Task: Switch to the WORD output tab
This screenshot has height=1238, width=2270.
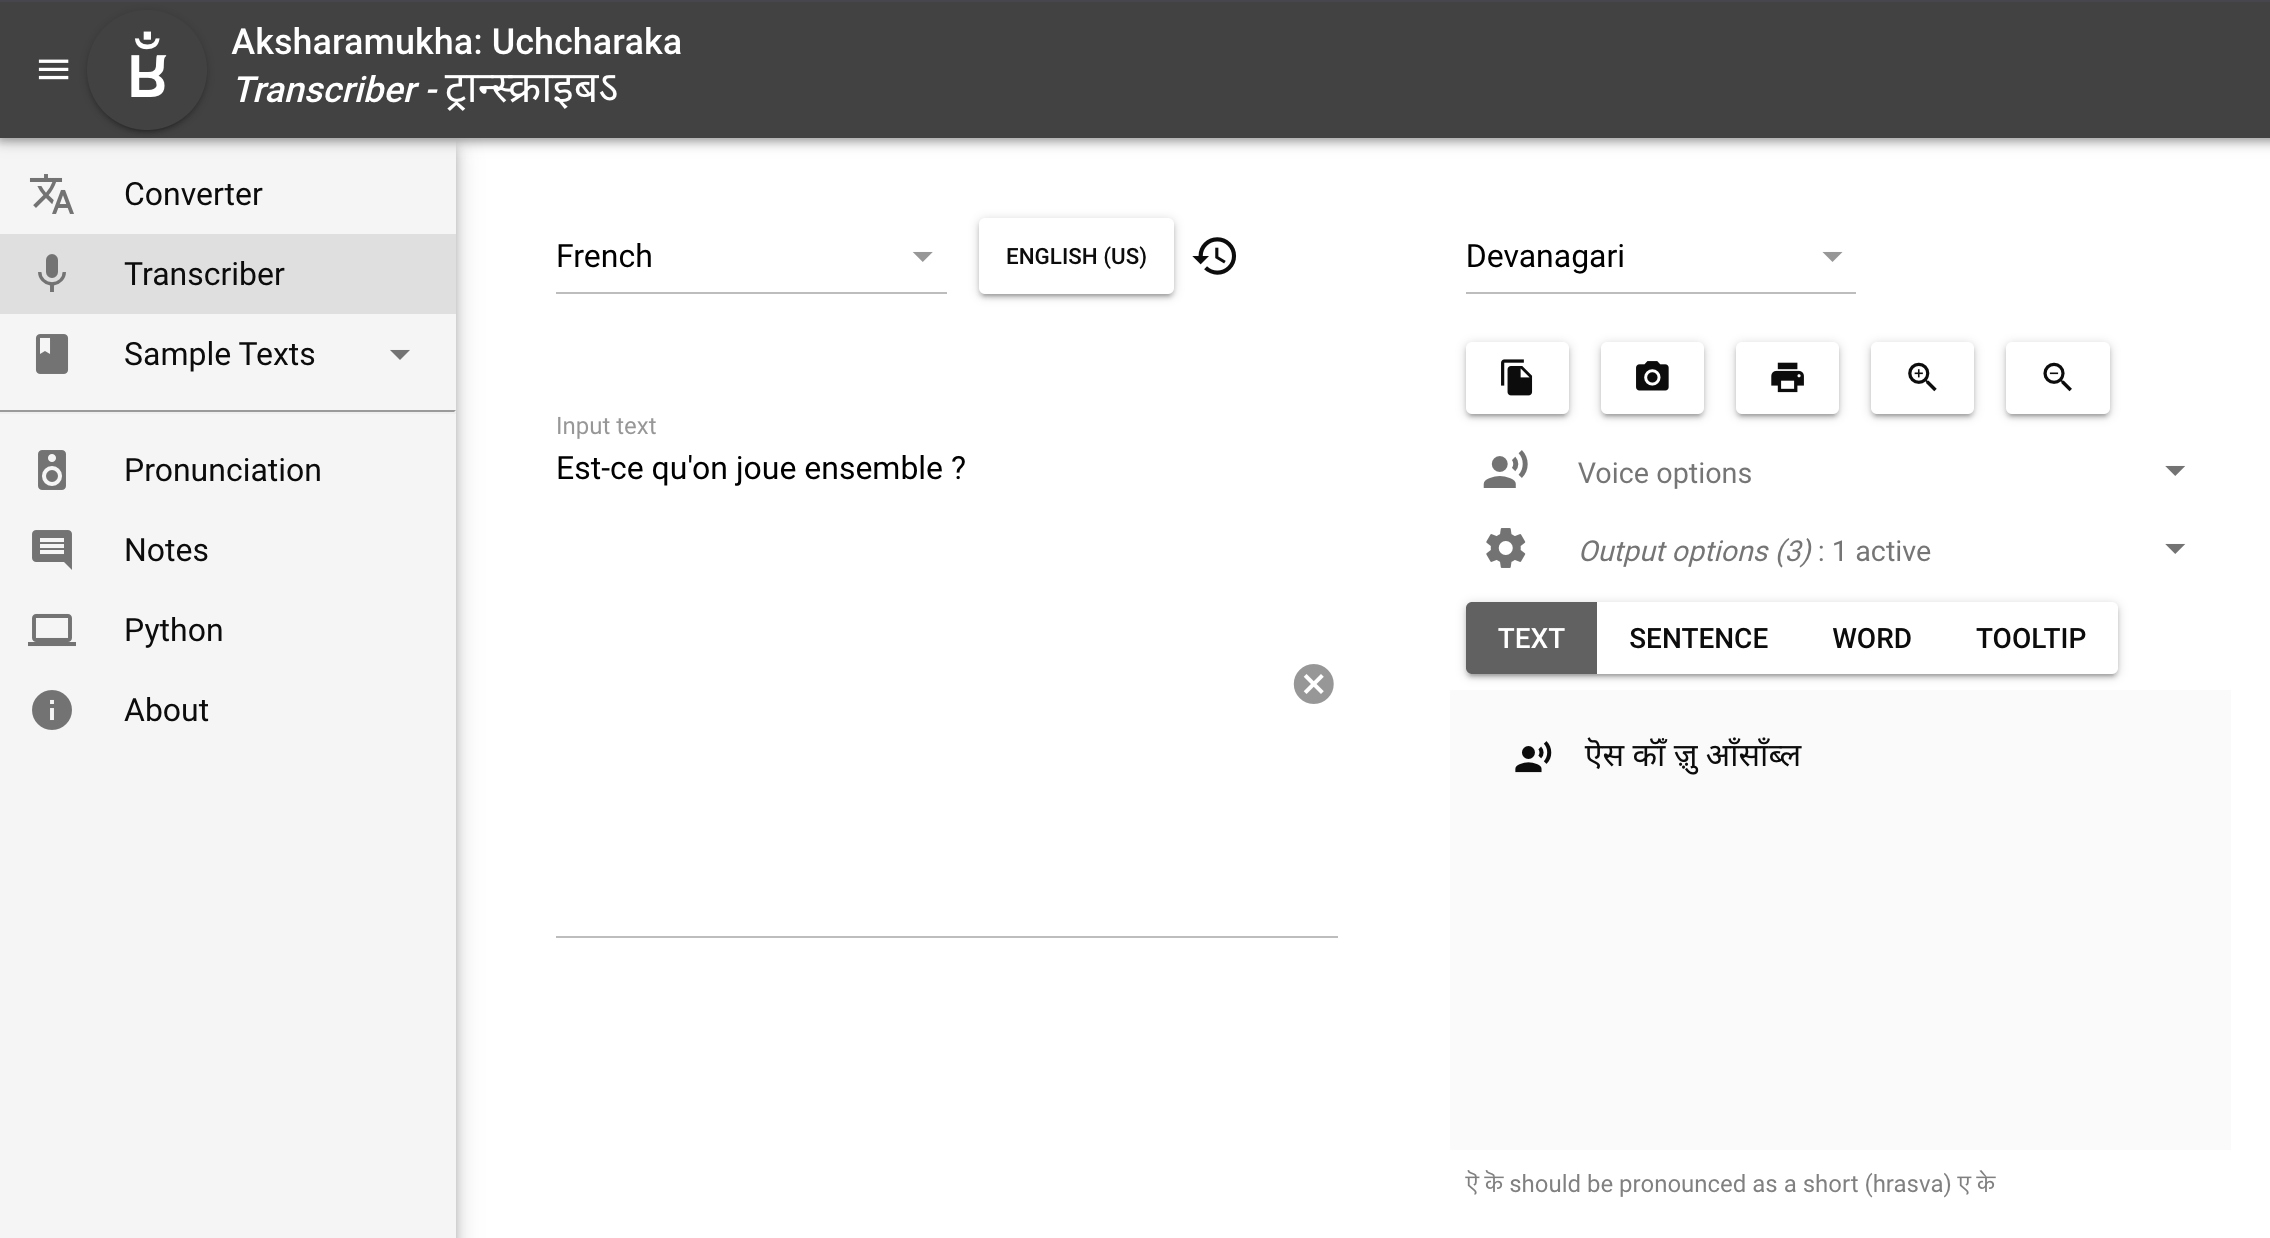Action: (x=1871, y=638)
